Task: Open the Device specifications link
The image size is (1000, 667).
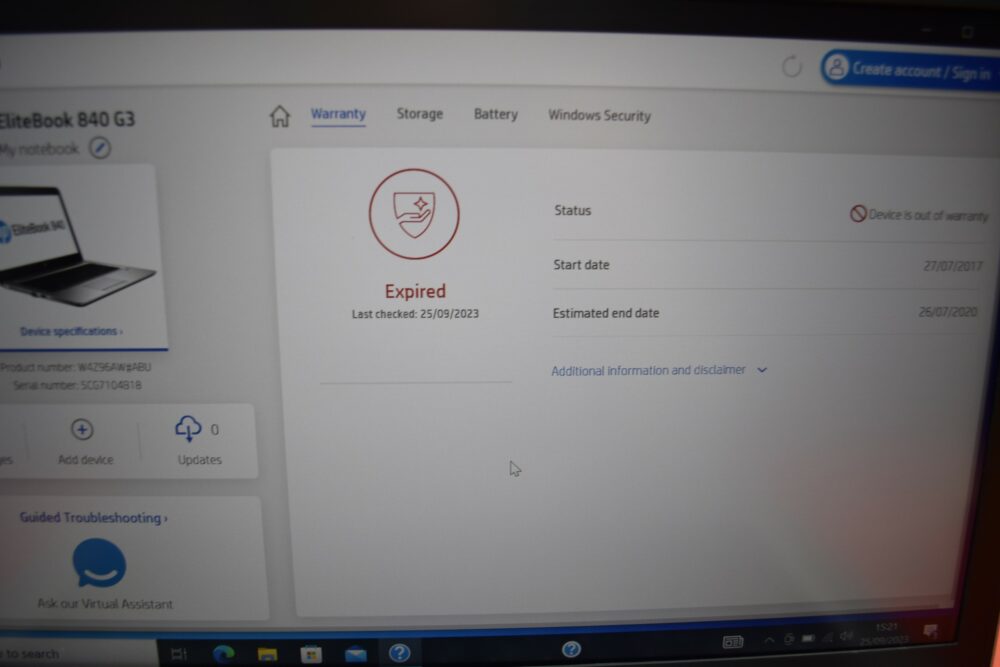Action: click(x=71, y=332)
